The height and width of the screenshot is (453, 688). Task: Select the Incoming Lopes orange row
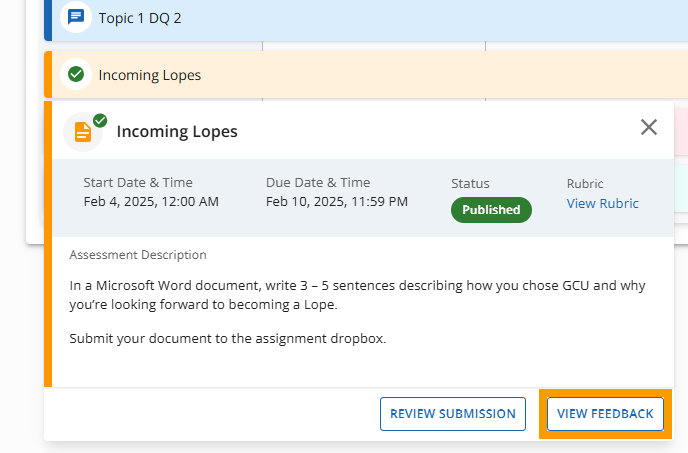point(366,75)
